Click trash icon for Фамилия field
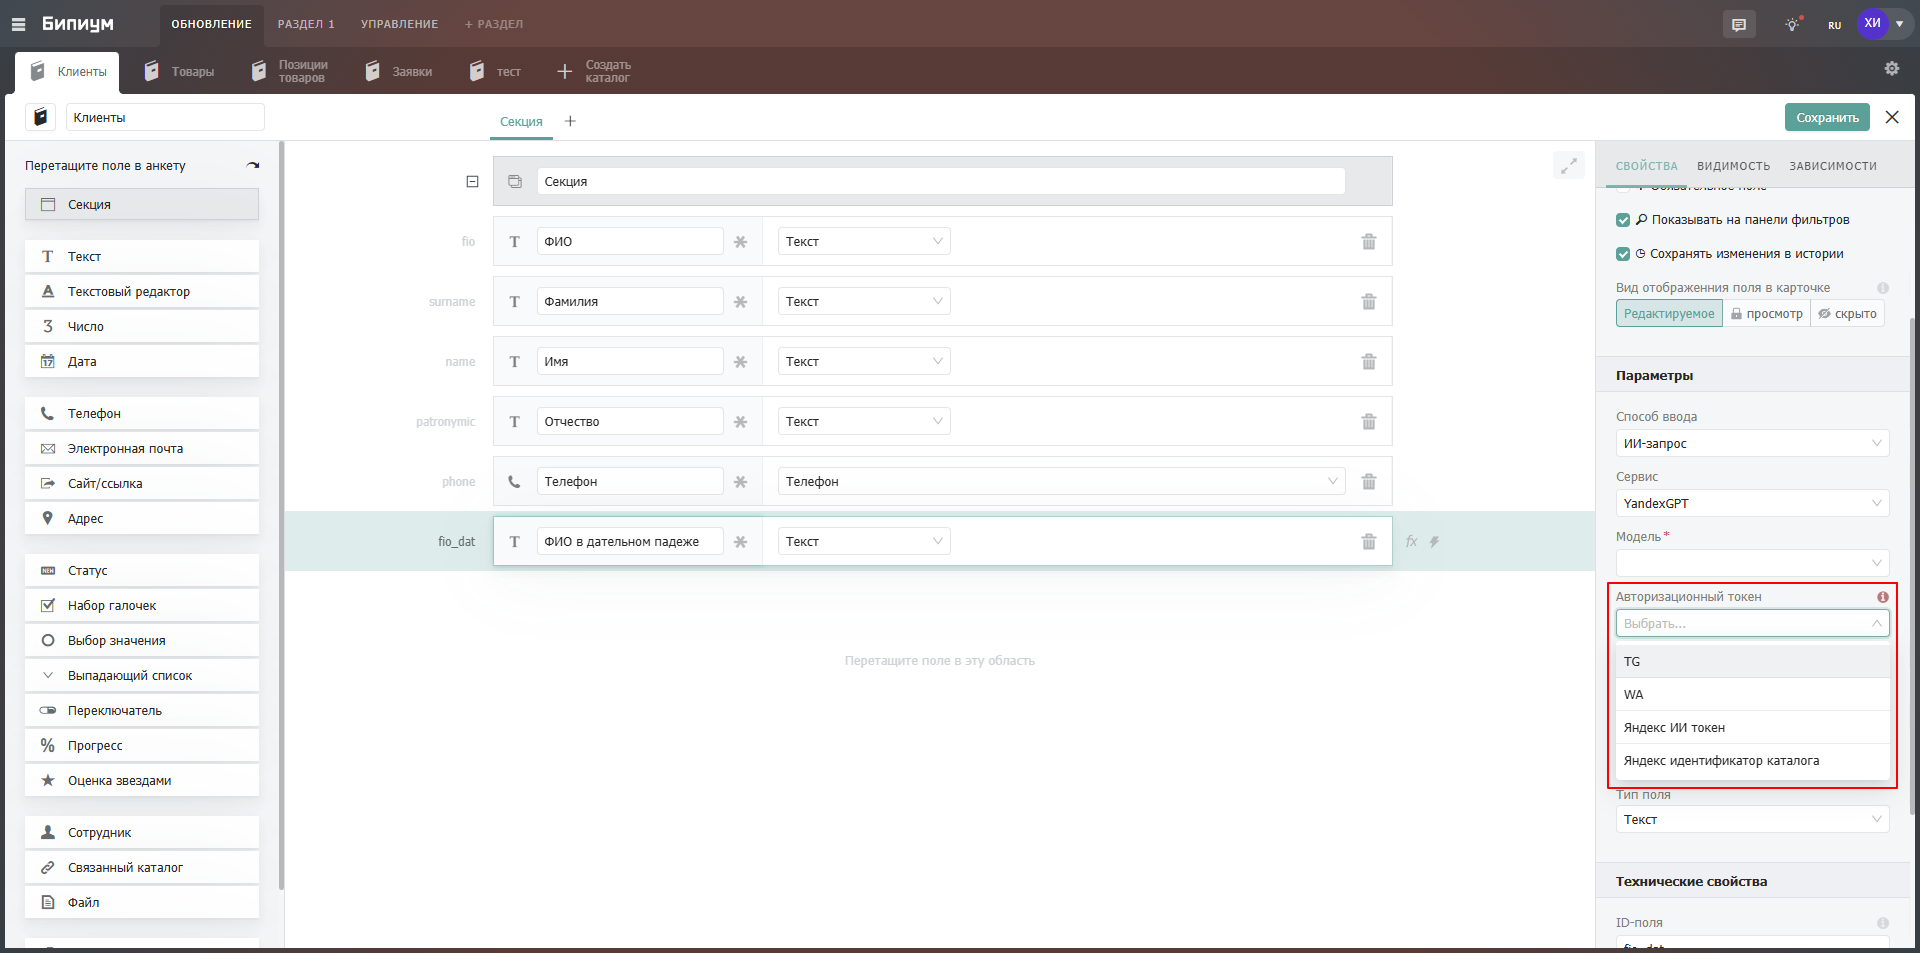This screenshot has height=953, width=1920. 1368,302
